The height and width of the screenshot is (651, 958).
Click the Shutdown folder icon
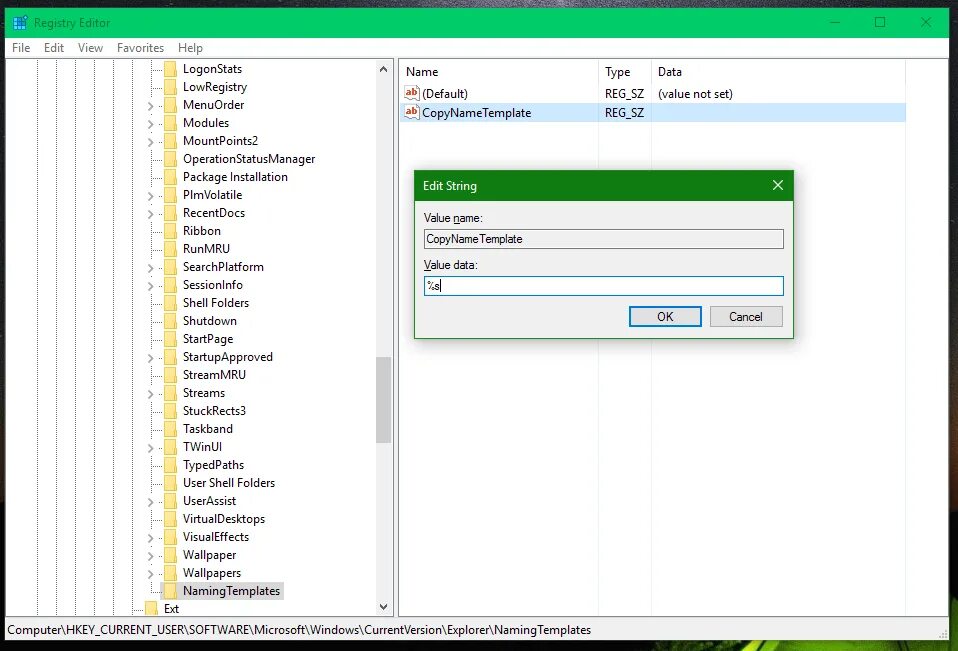coord(170,321)
